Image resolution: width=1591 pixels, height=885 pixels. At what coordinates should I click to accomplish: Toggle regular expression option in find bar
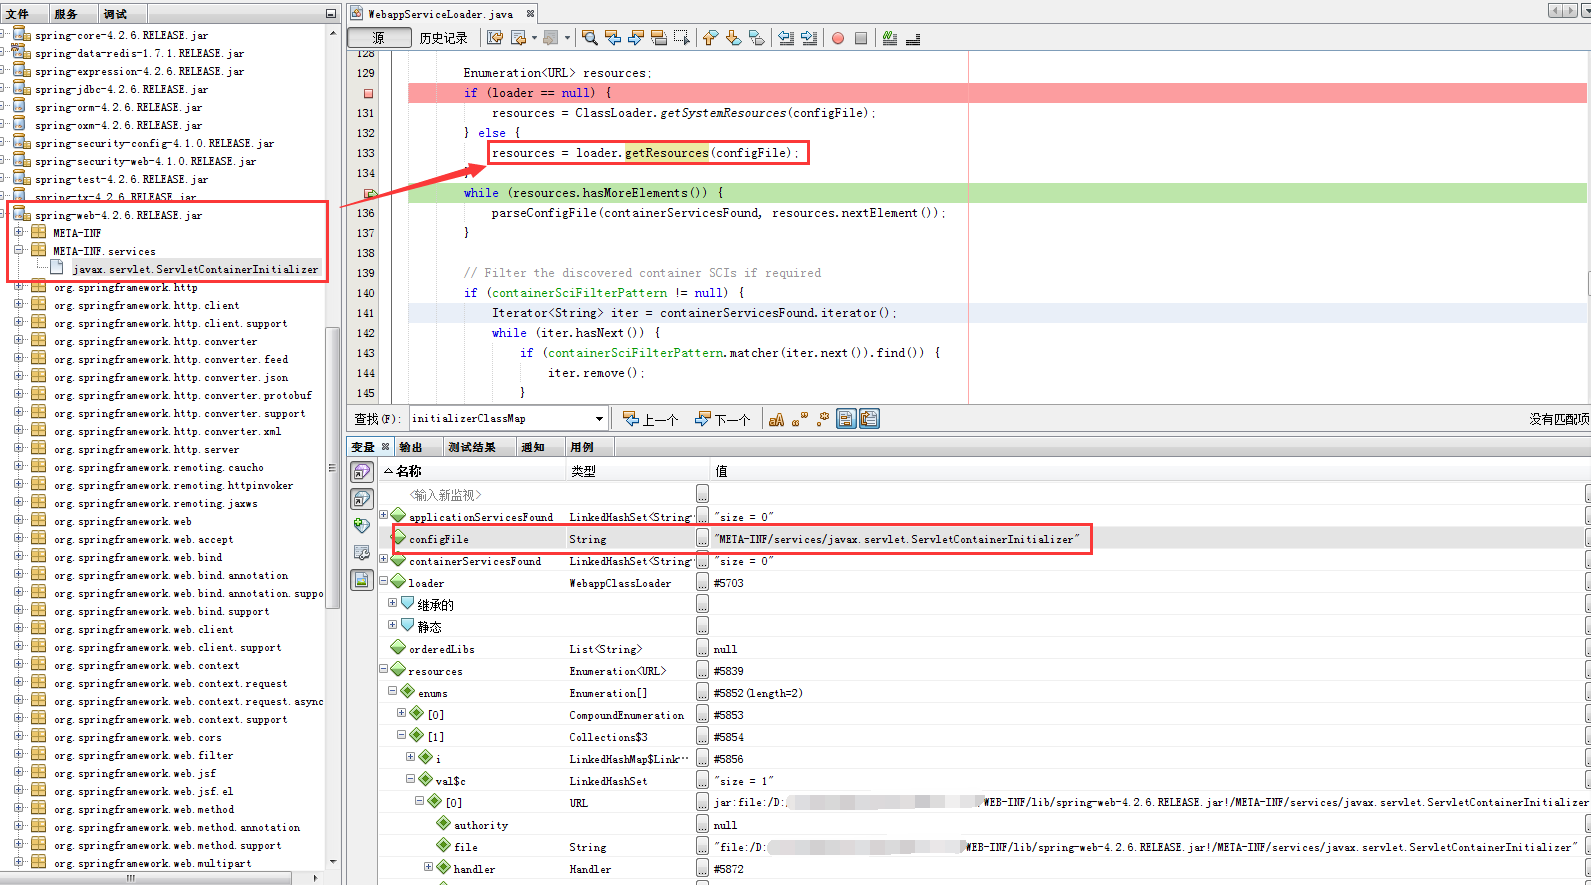(822, 419)
